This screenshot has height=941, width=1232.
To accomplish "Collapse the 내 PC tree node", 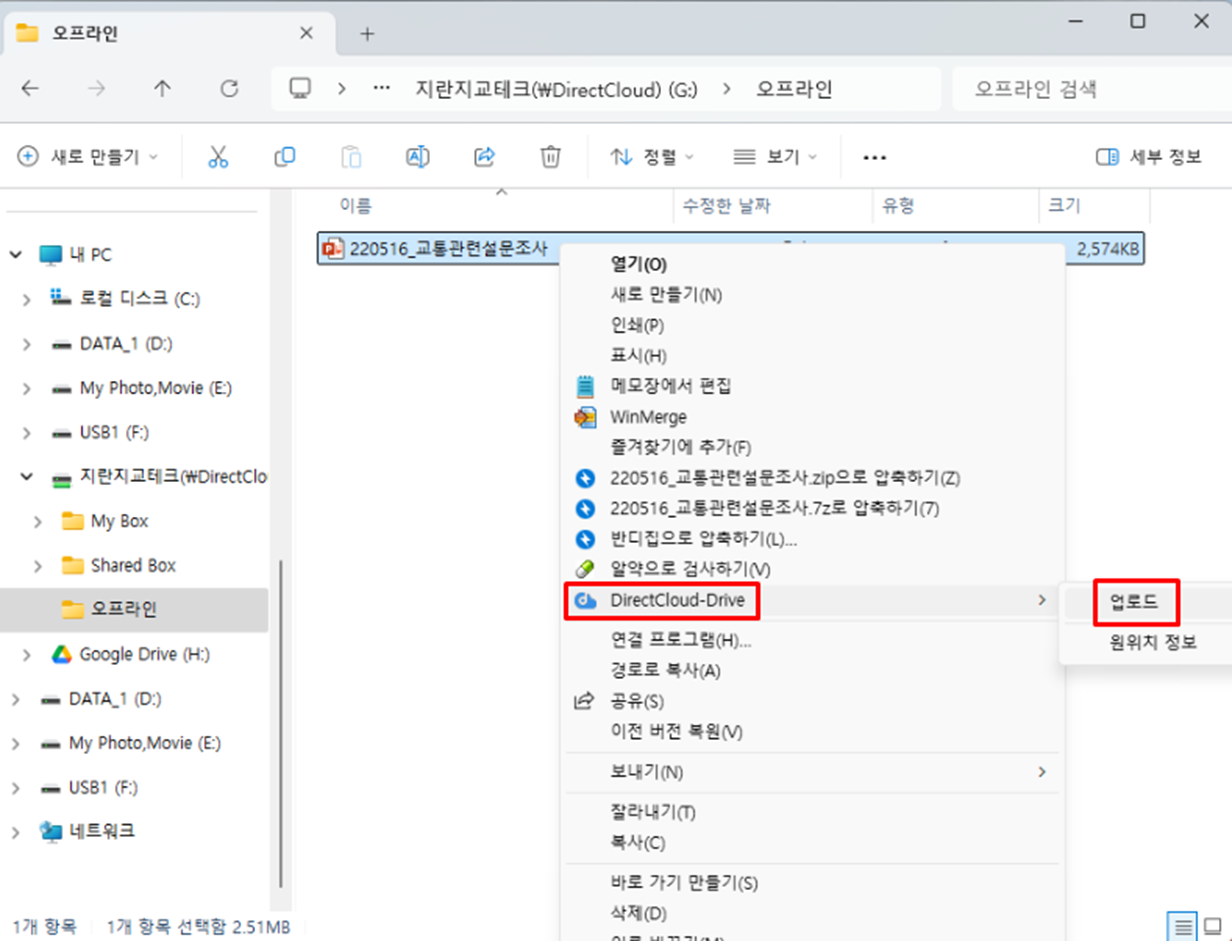I will pyautogui.click(x=16, y=255).
